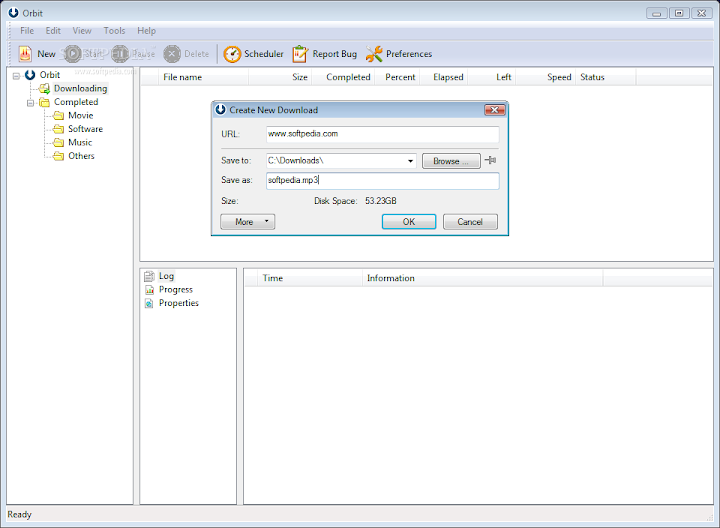Close the Create New Download dialog
Image resolution: width=720 pixels, height=528 pixels.
point(494,110)
